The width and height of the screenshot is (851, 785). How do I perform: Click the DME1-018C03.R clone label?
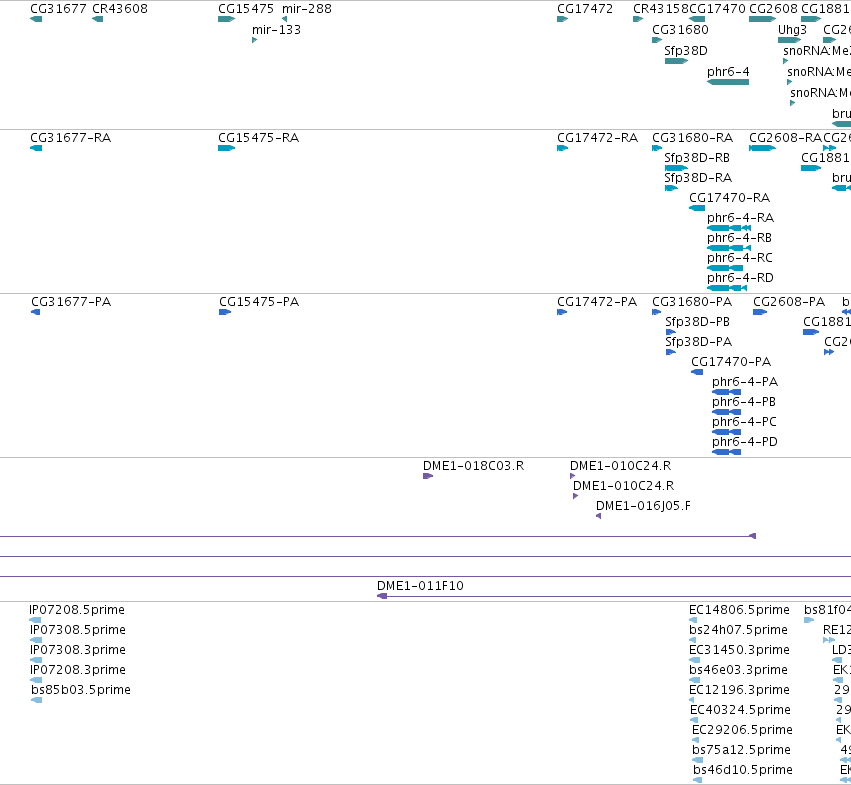473,466
